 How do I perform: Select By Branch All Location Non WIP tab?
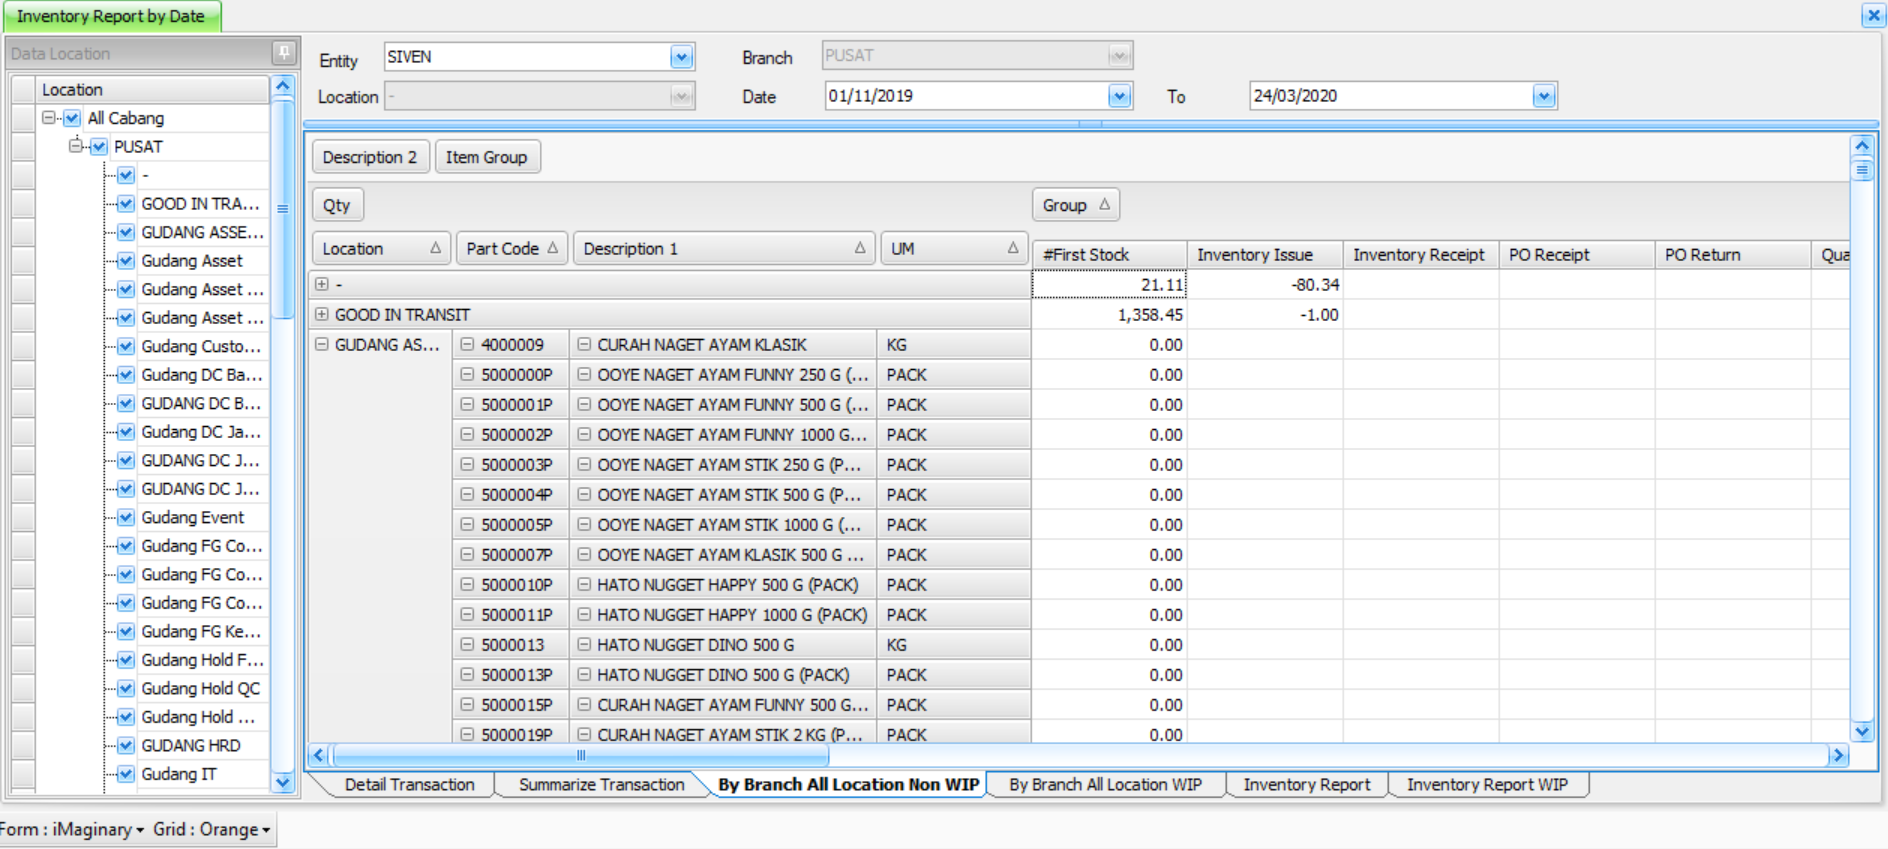pyautogui.click(x=848, y=785)
